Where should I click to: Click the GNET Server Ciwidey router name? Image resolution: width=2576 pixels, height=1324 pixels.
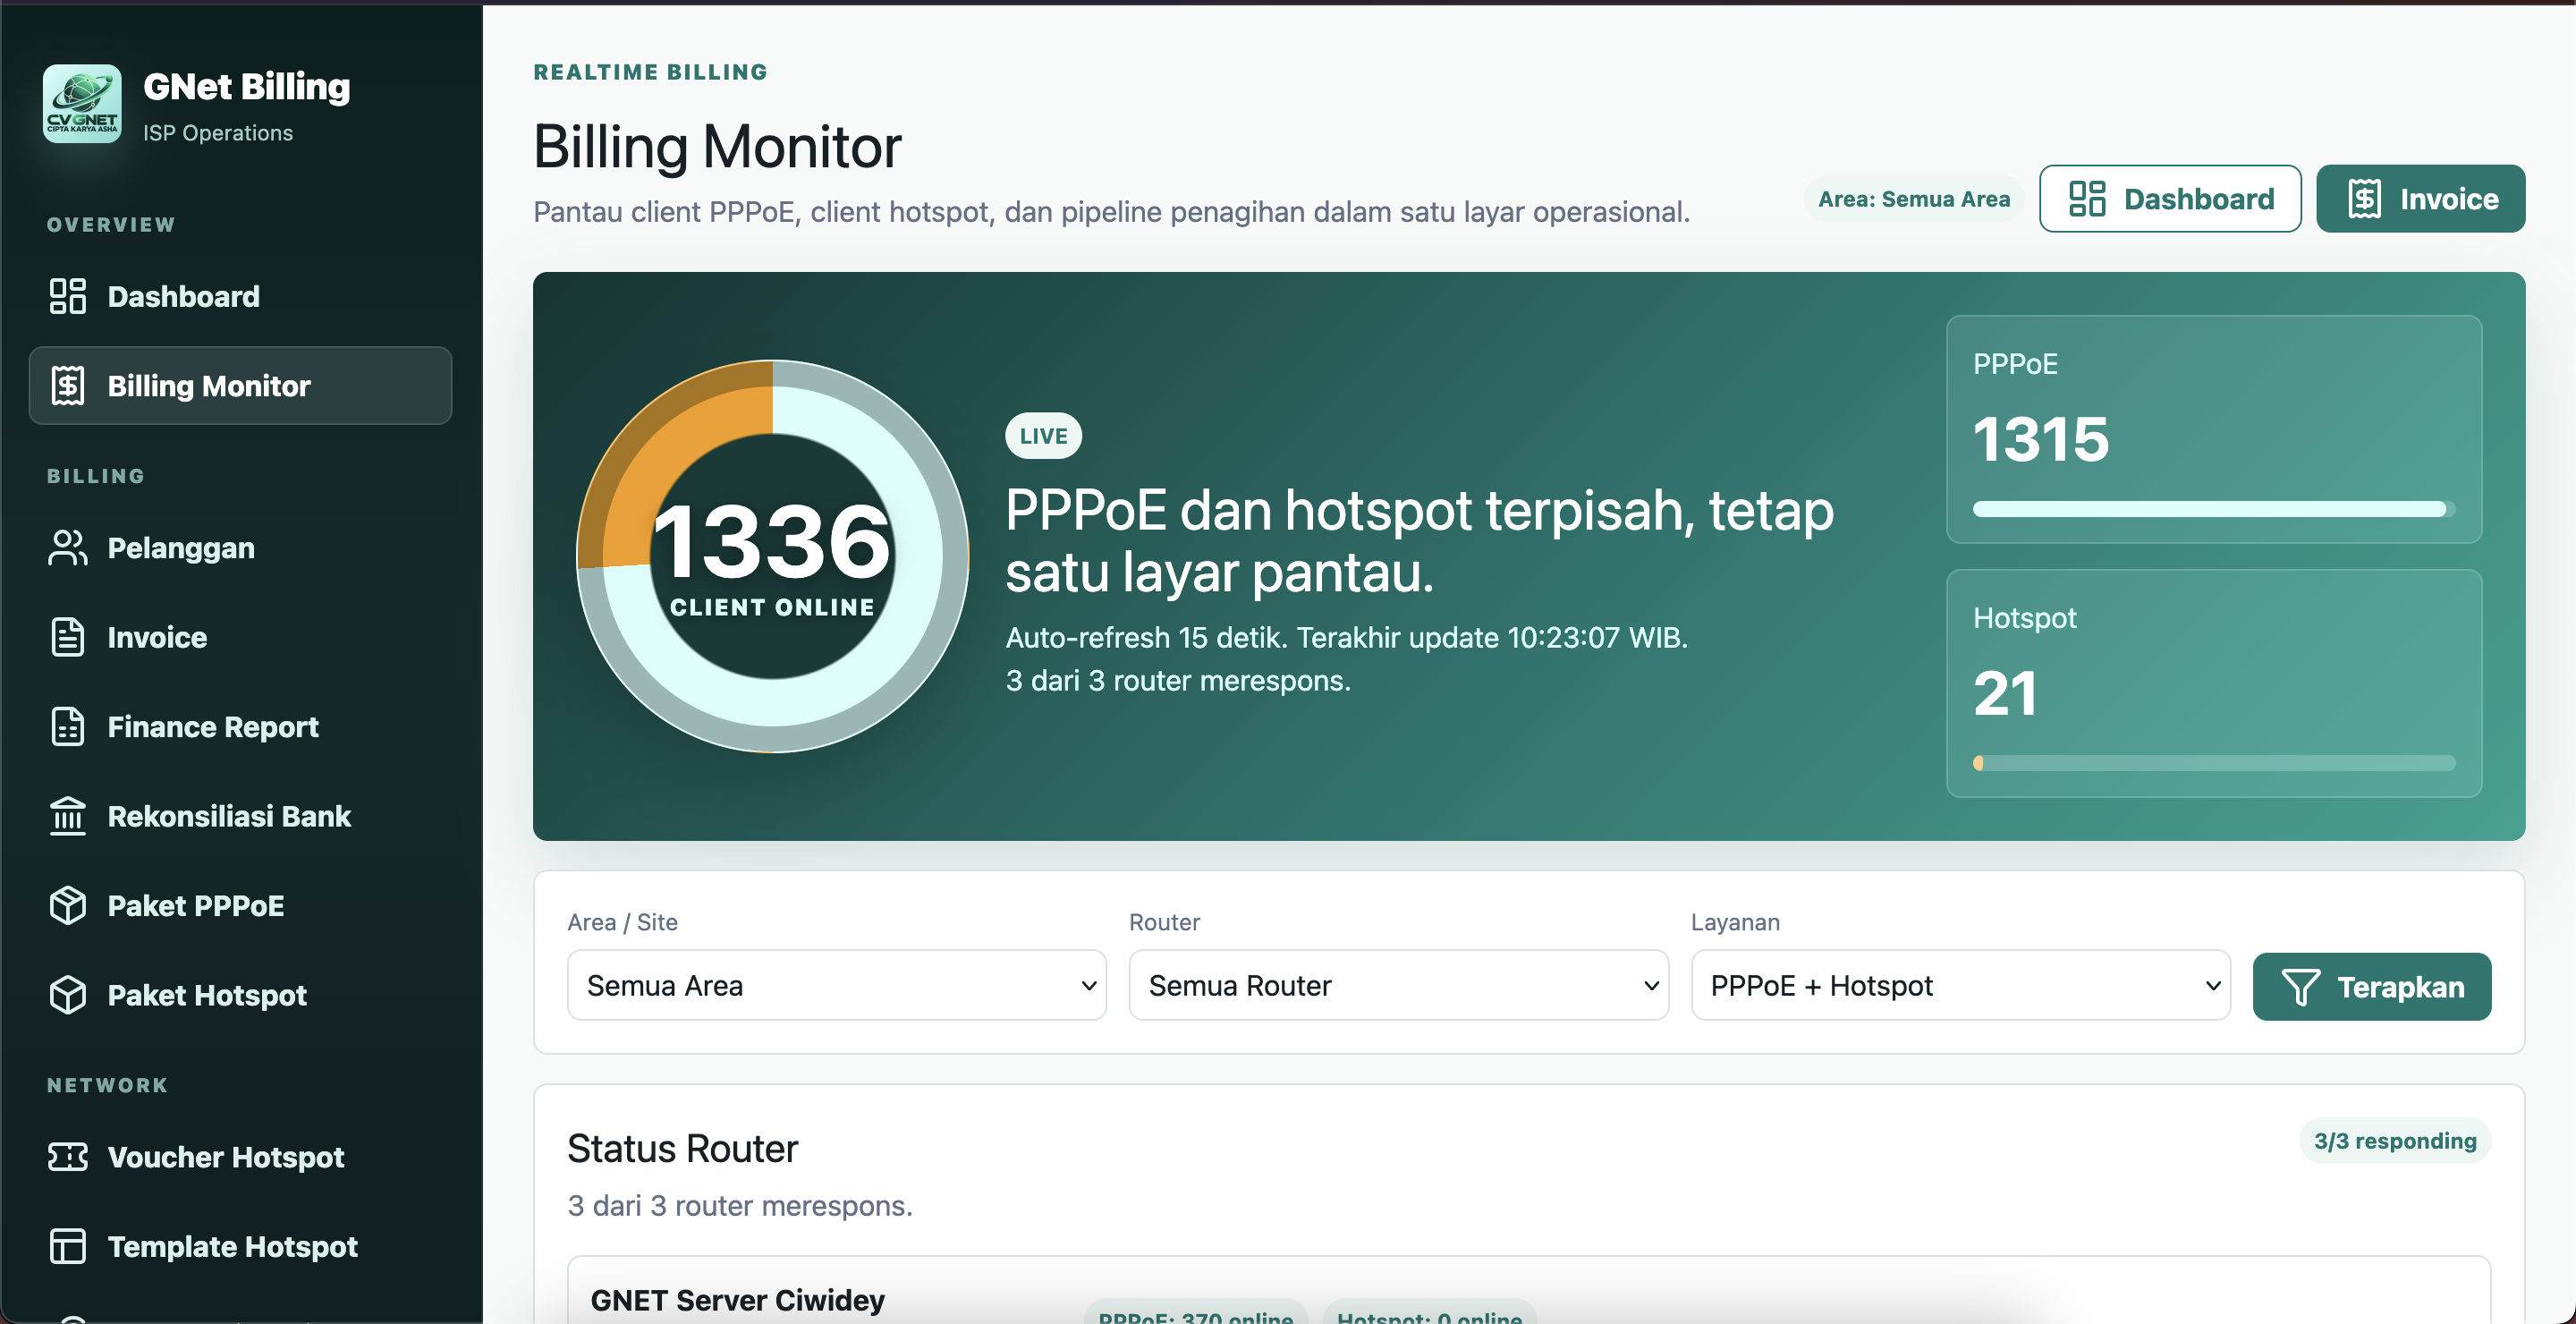pyautogui.click(x=737, y=1300)
